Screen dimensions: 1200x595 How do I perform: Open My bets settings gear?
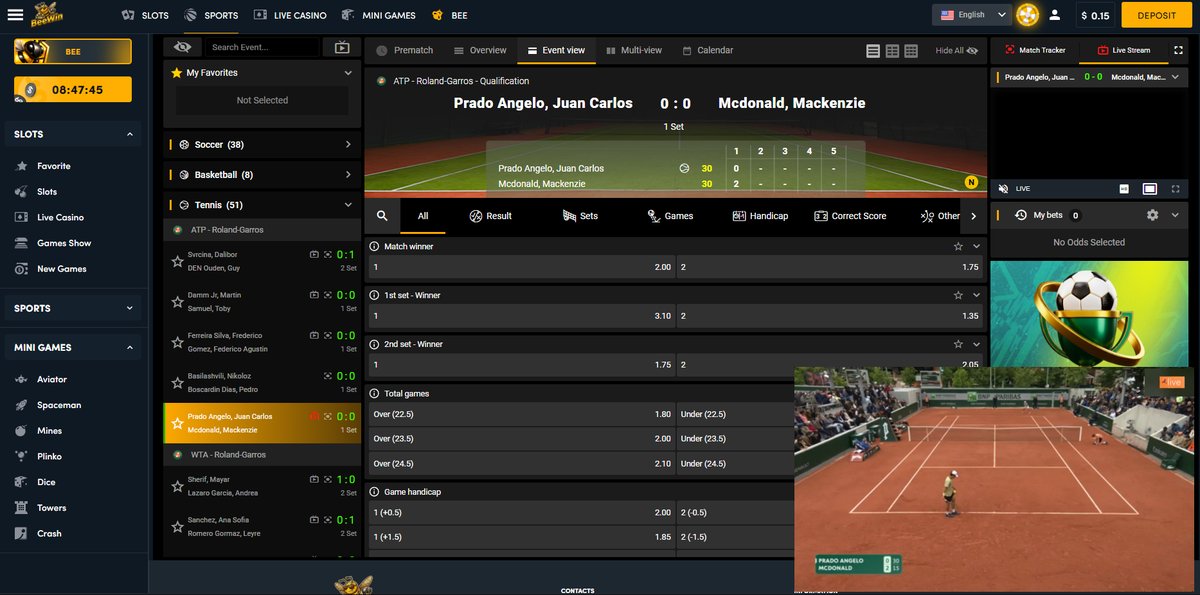tap(1152, 215)
